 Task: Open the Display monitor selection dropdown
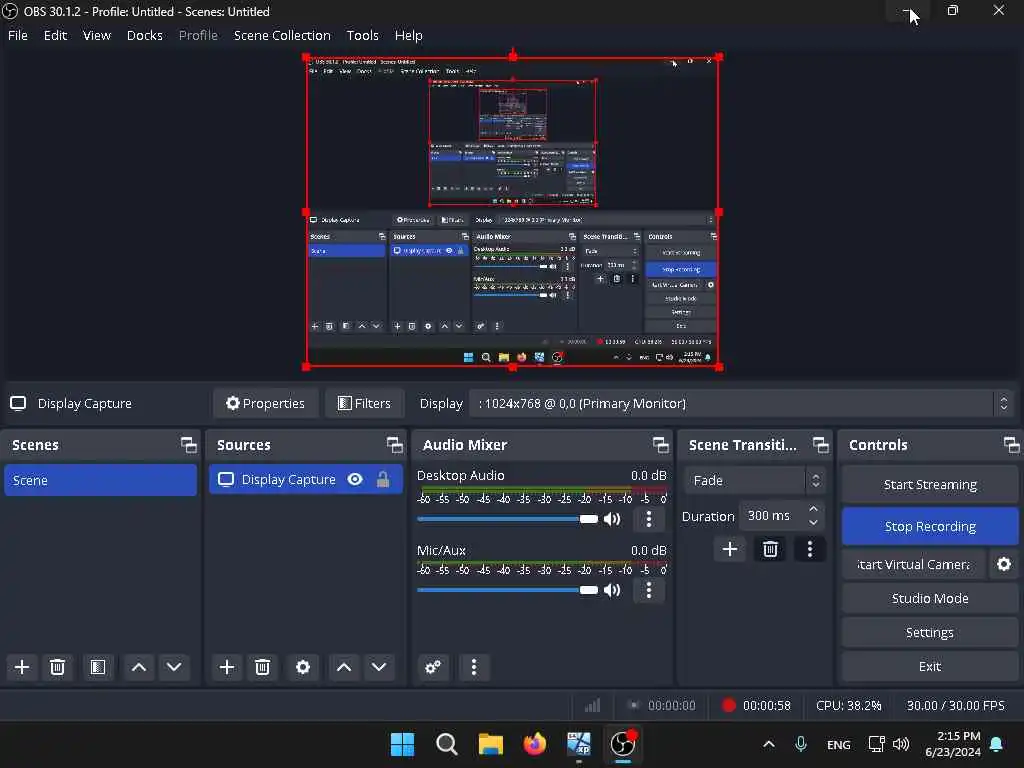pos(742,403)
